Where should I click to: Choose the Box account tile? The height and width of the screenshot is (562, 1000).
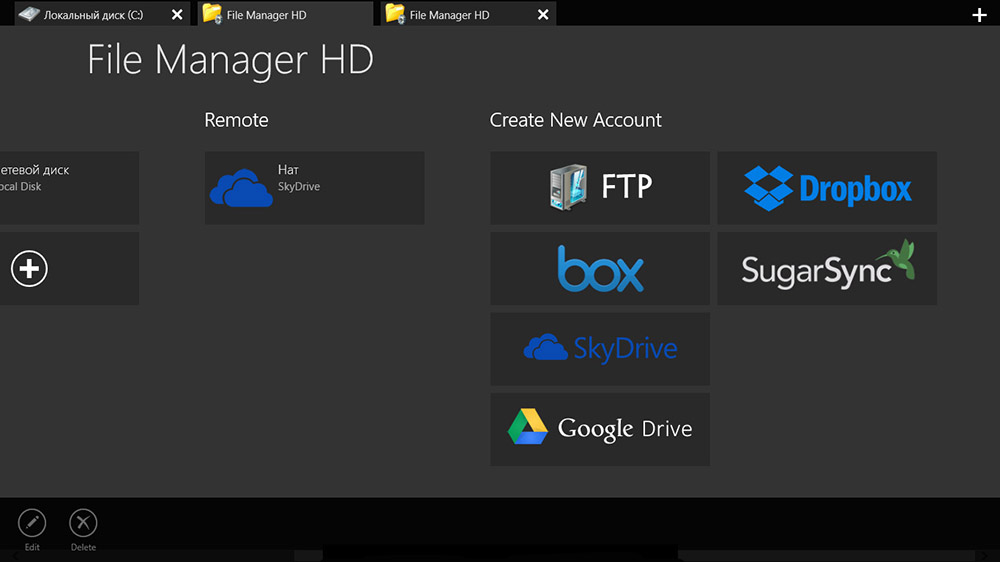pyautogui.click(x=599, y=268)
